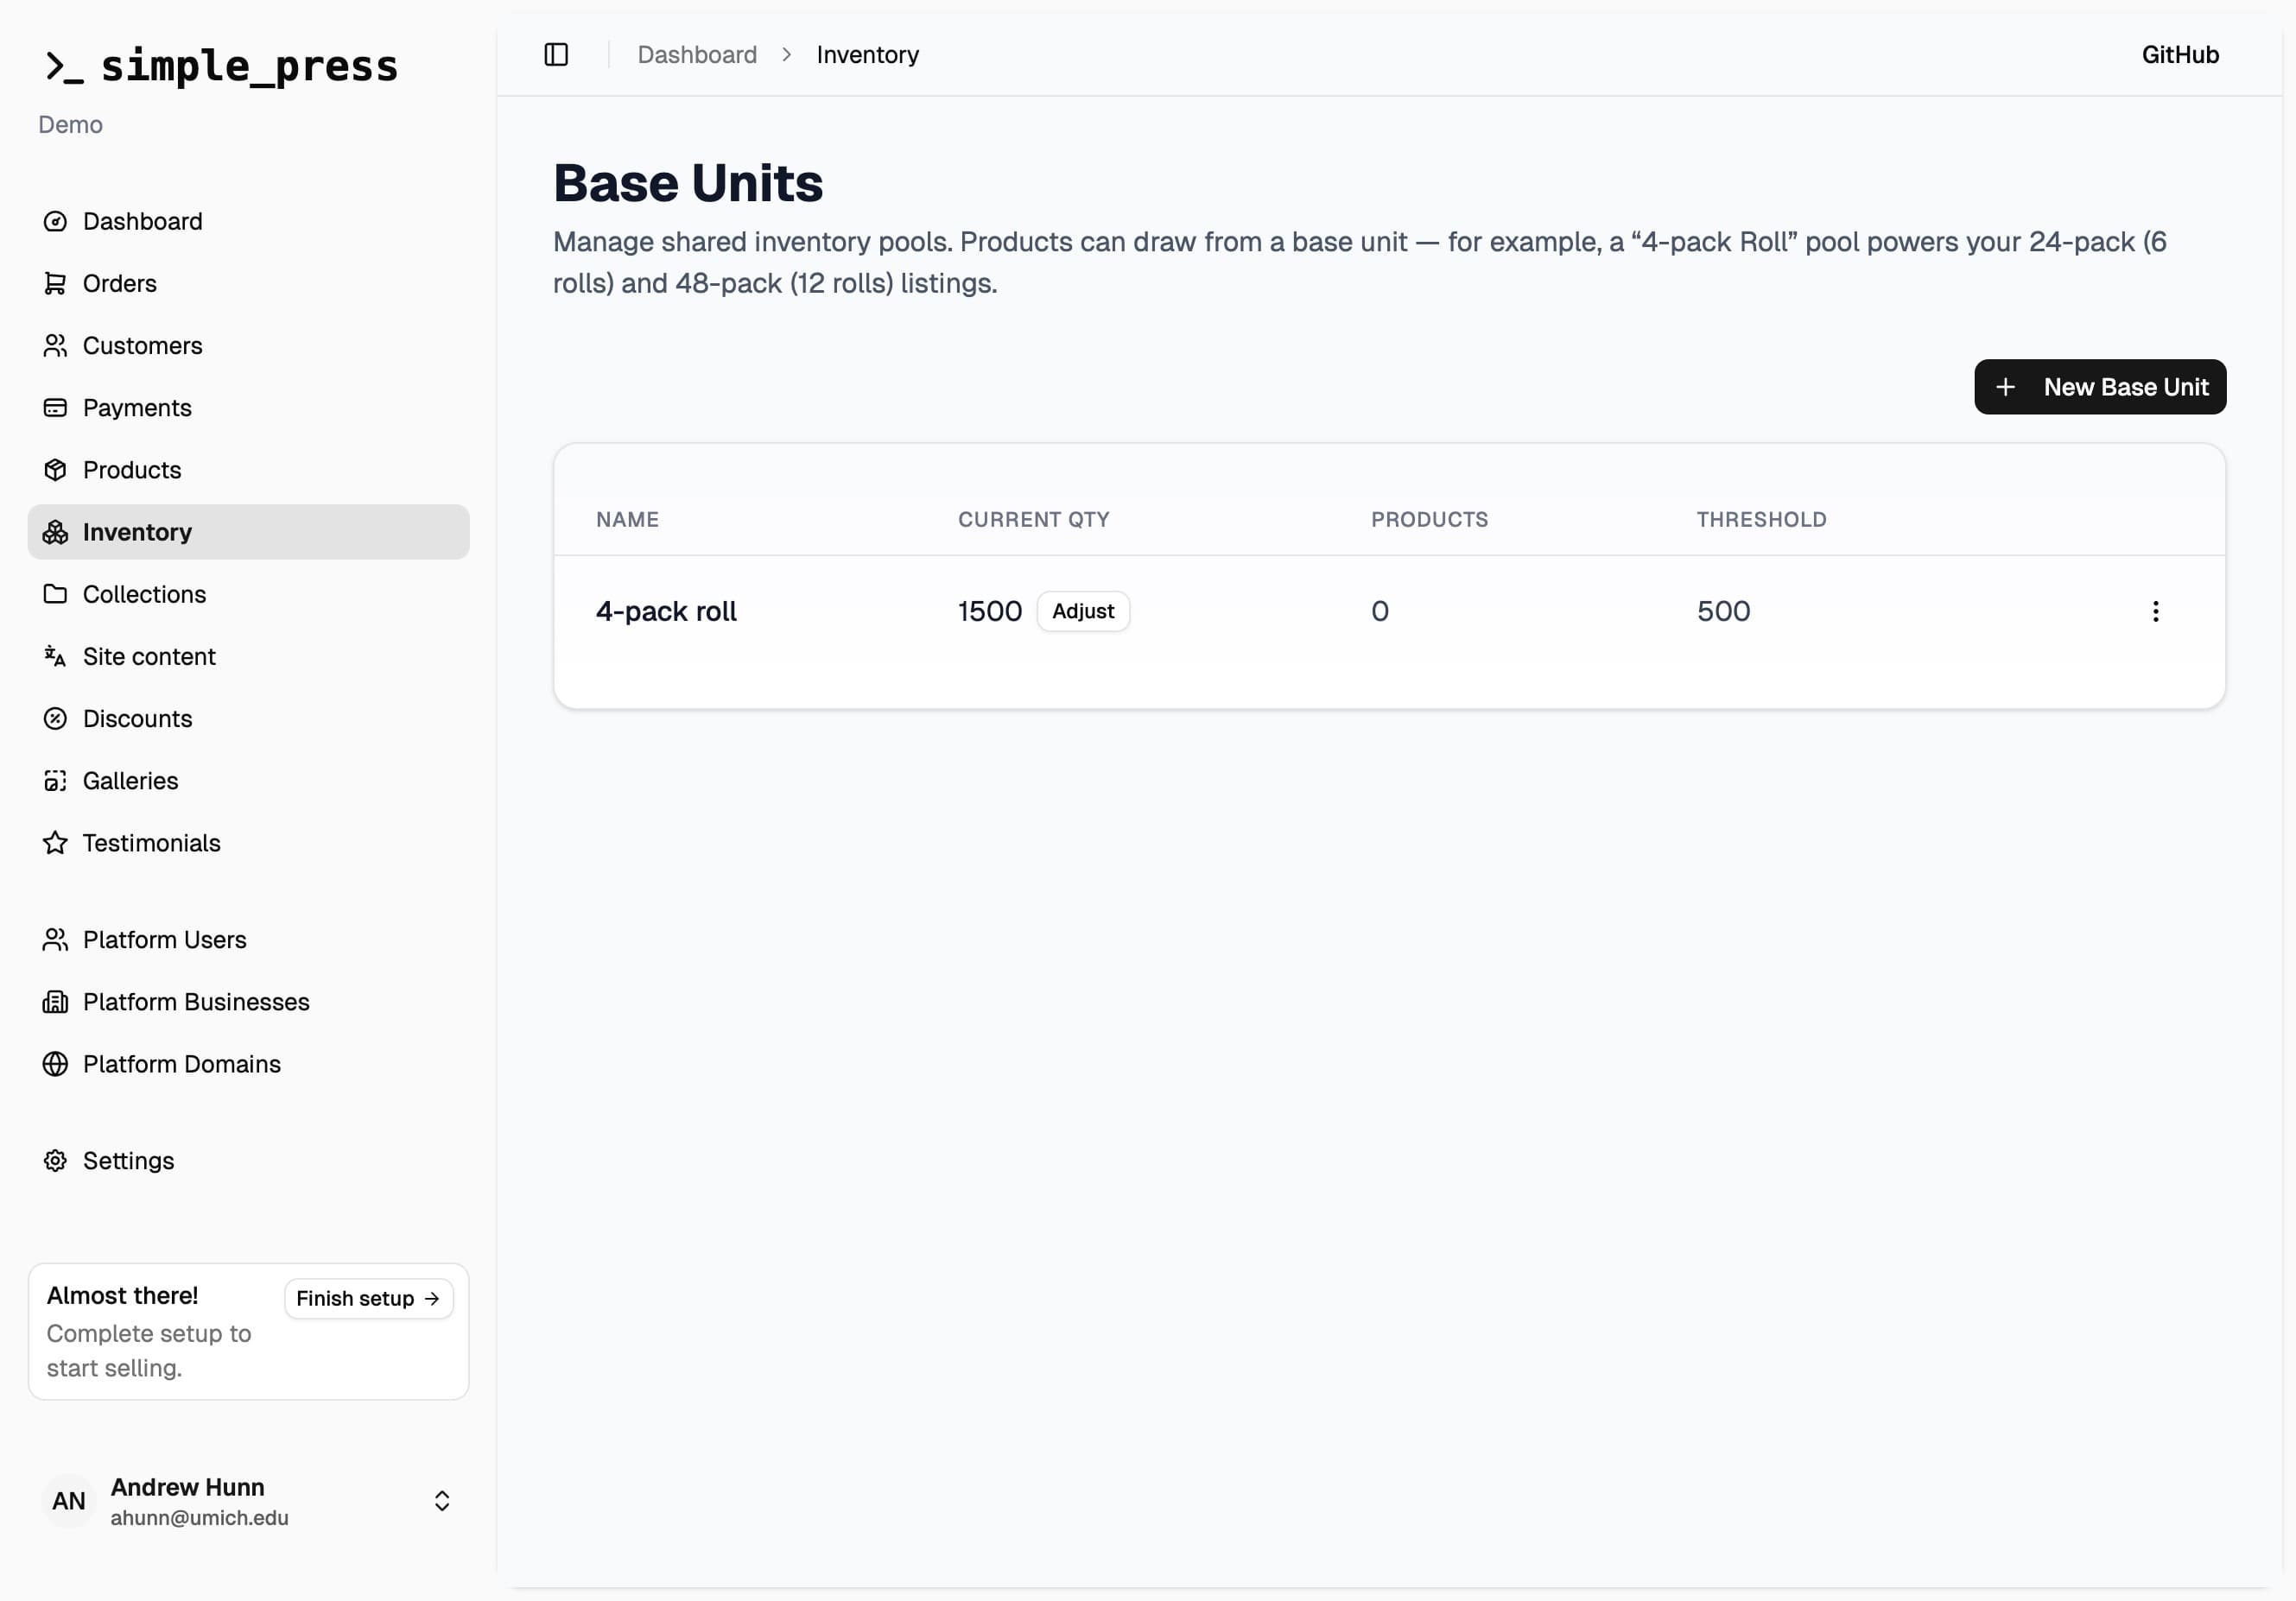Click the Finish setup button
Viewport: 2296px width, 1601px height.
point(368,1298)
